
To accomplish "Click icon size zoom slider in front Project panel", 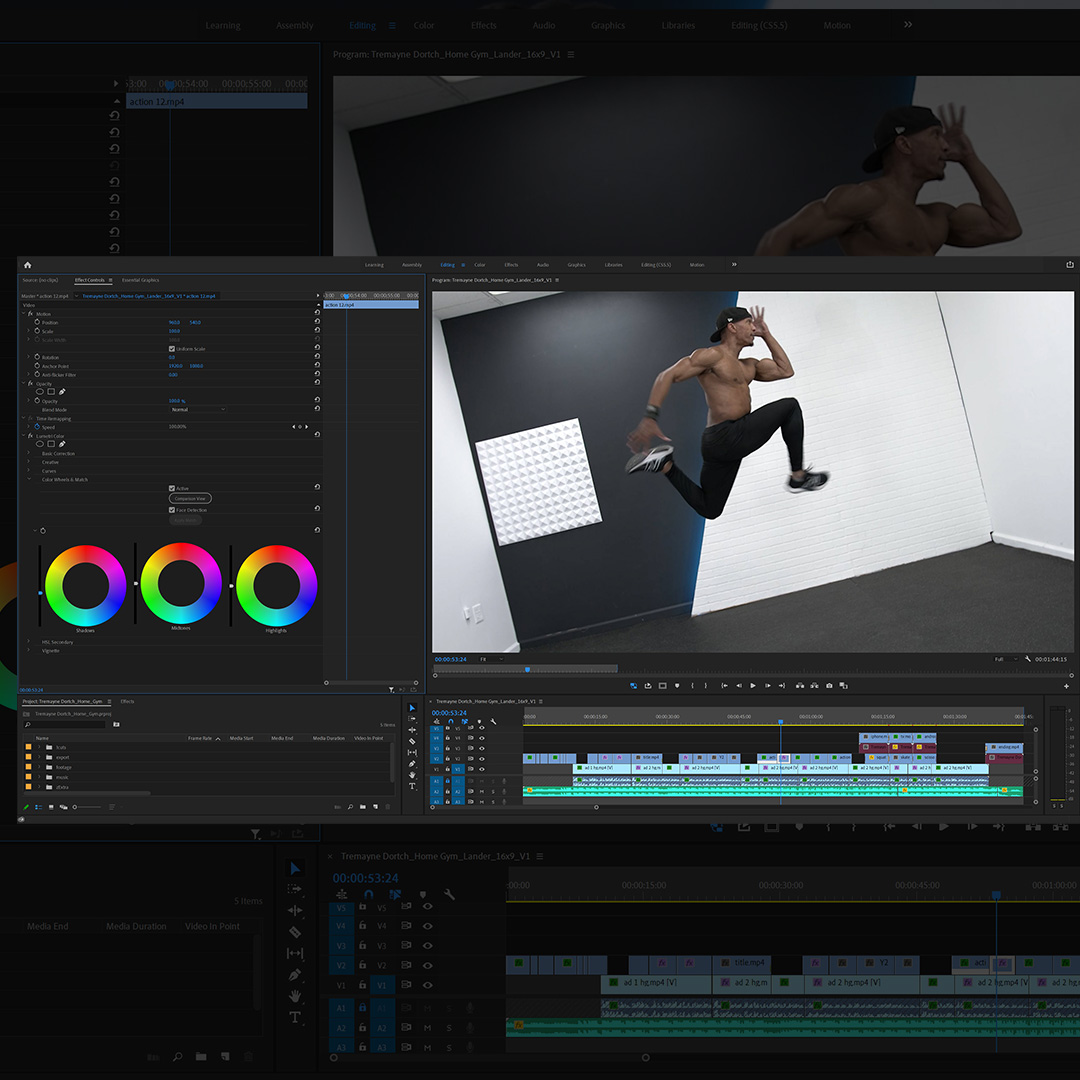I will click(x=87, y=807).
